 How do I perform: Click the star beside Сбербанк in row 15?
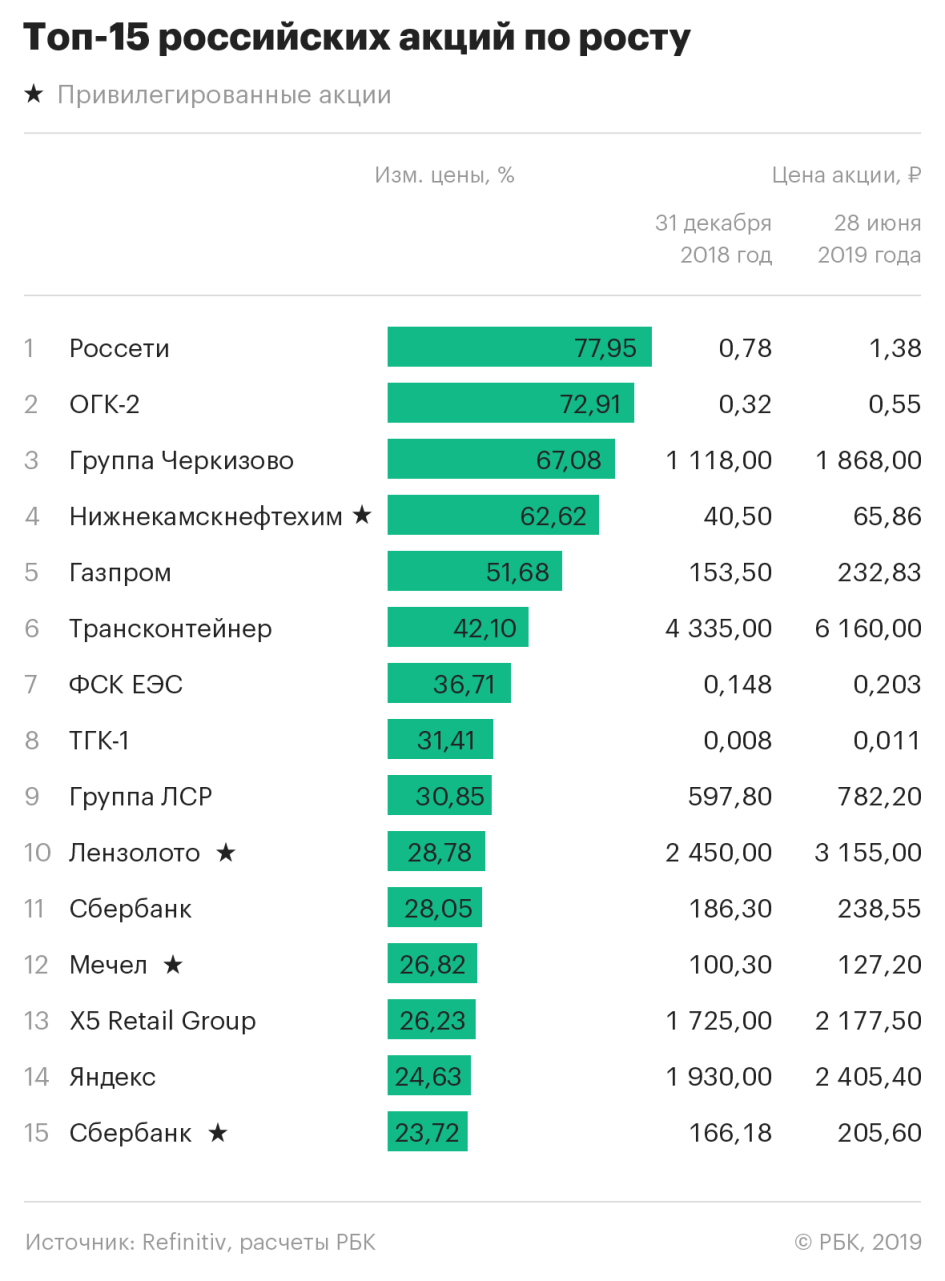point(217,1133)
